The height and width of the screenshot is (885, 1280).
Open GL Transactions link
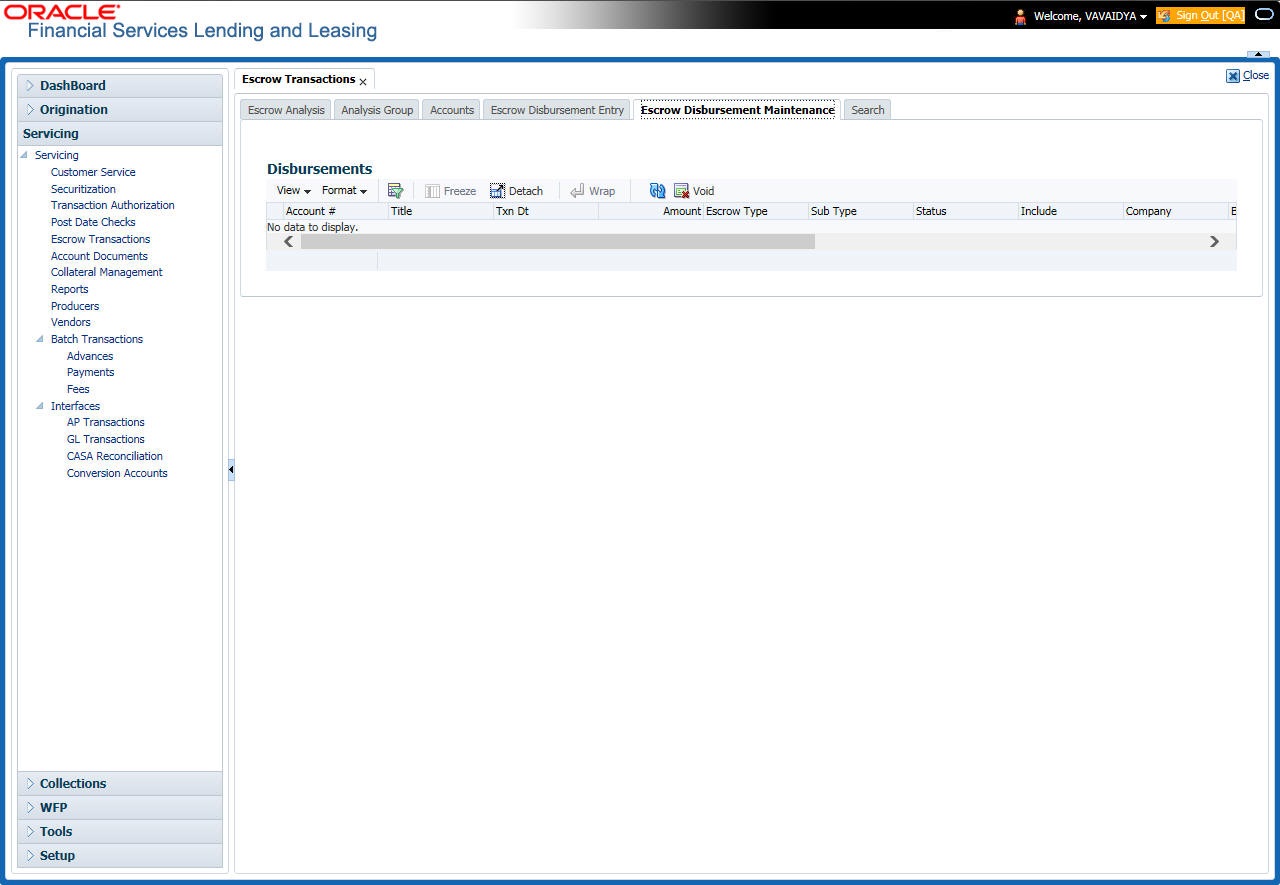106,439
